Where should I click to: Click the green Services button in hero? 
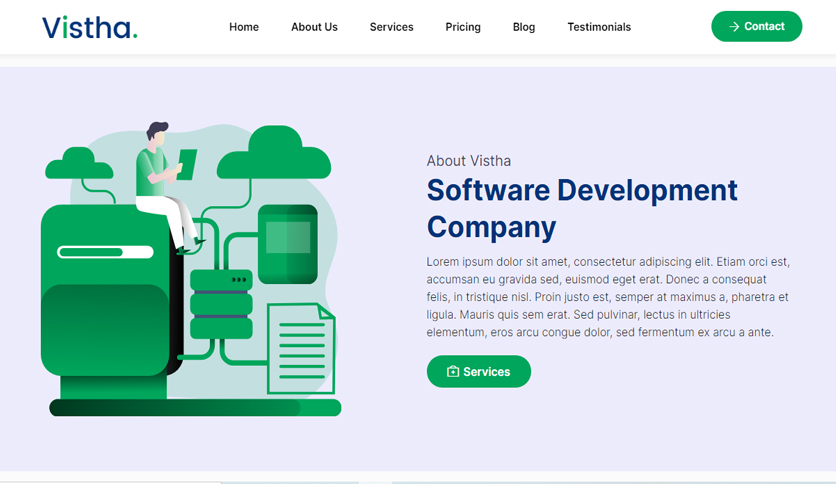[x=478, y=372]
